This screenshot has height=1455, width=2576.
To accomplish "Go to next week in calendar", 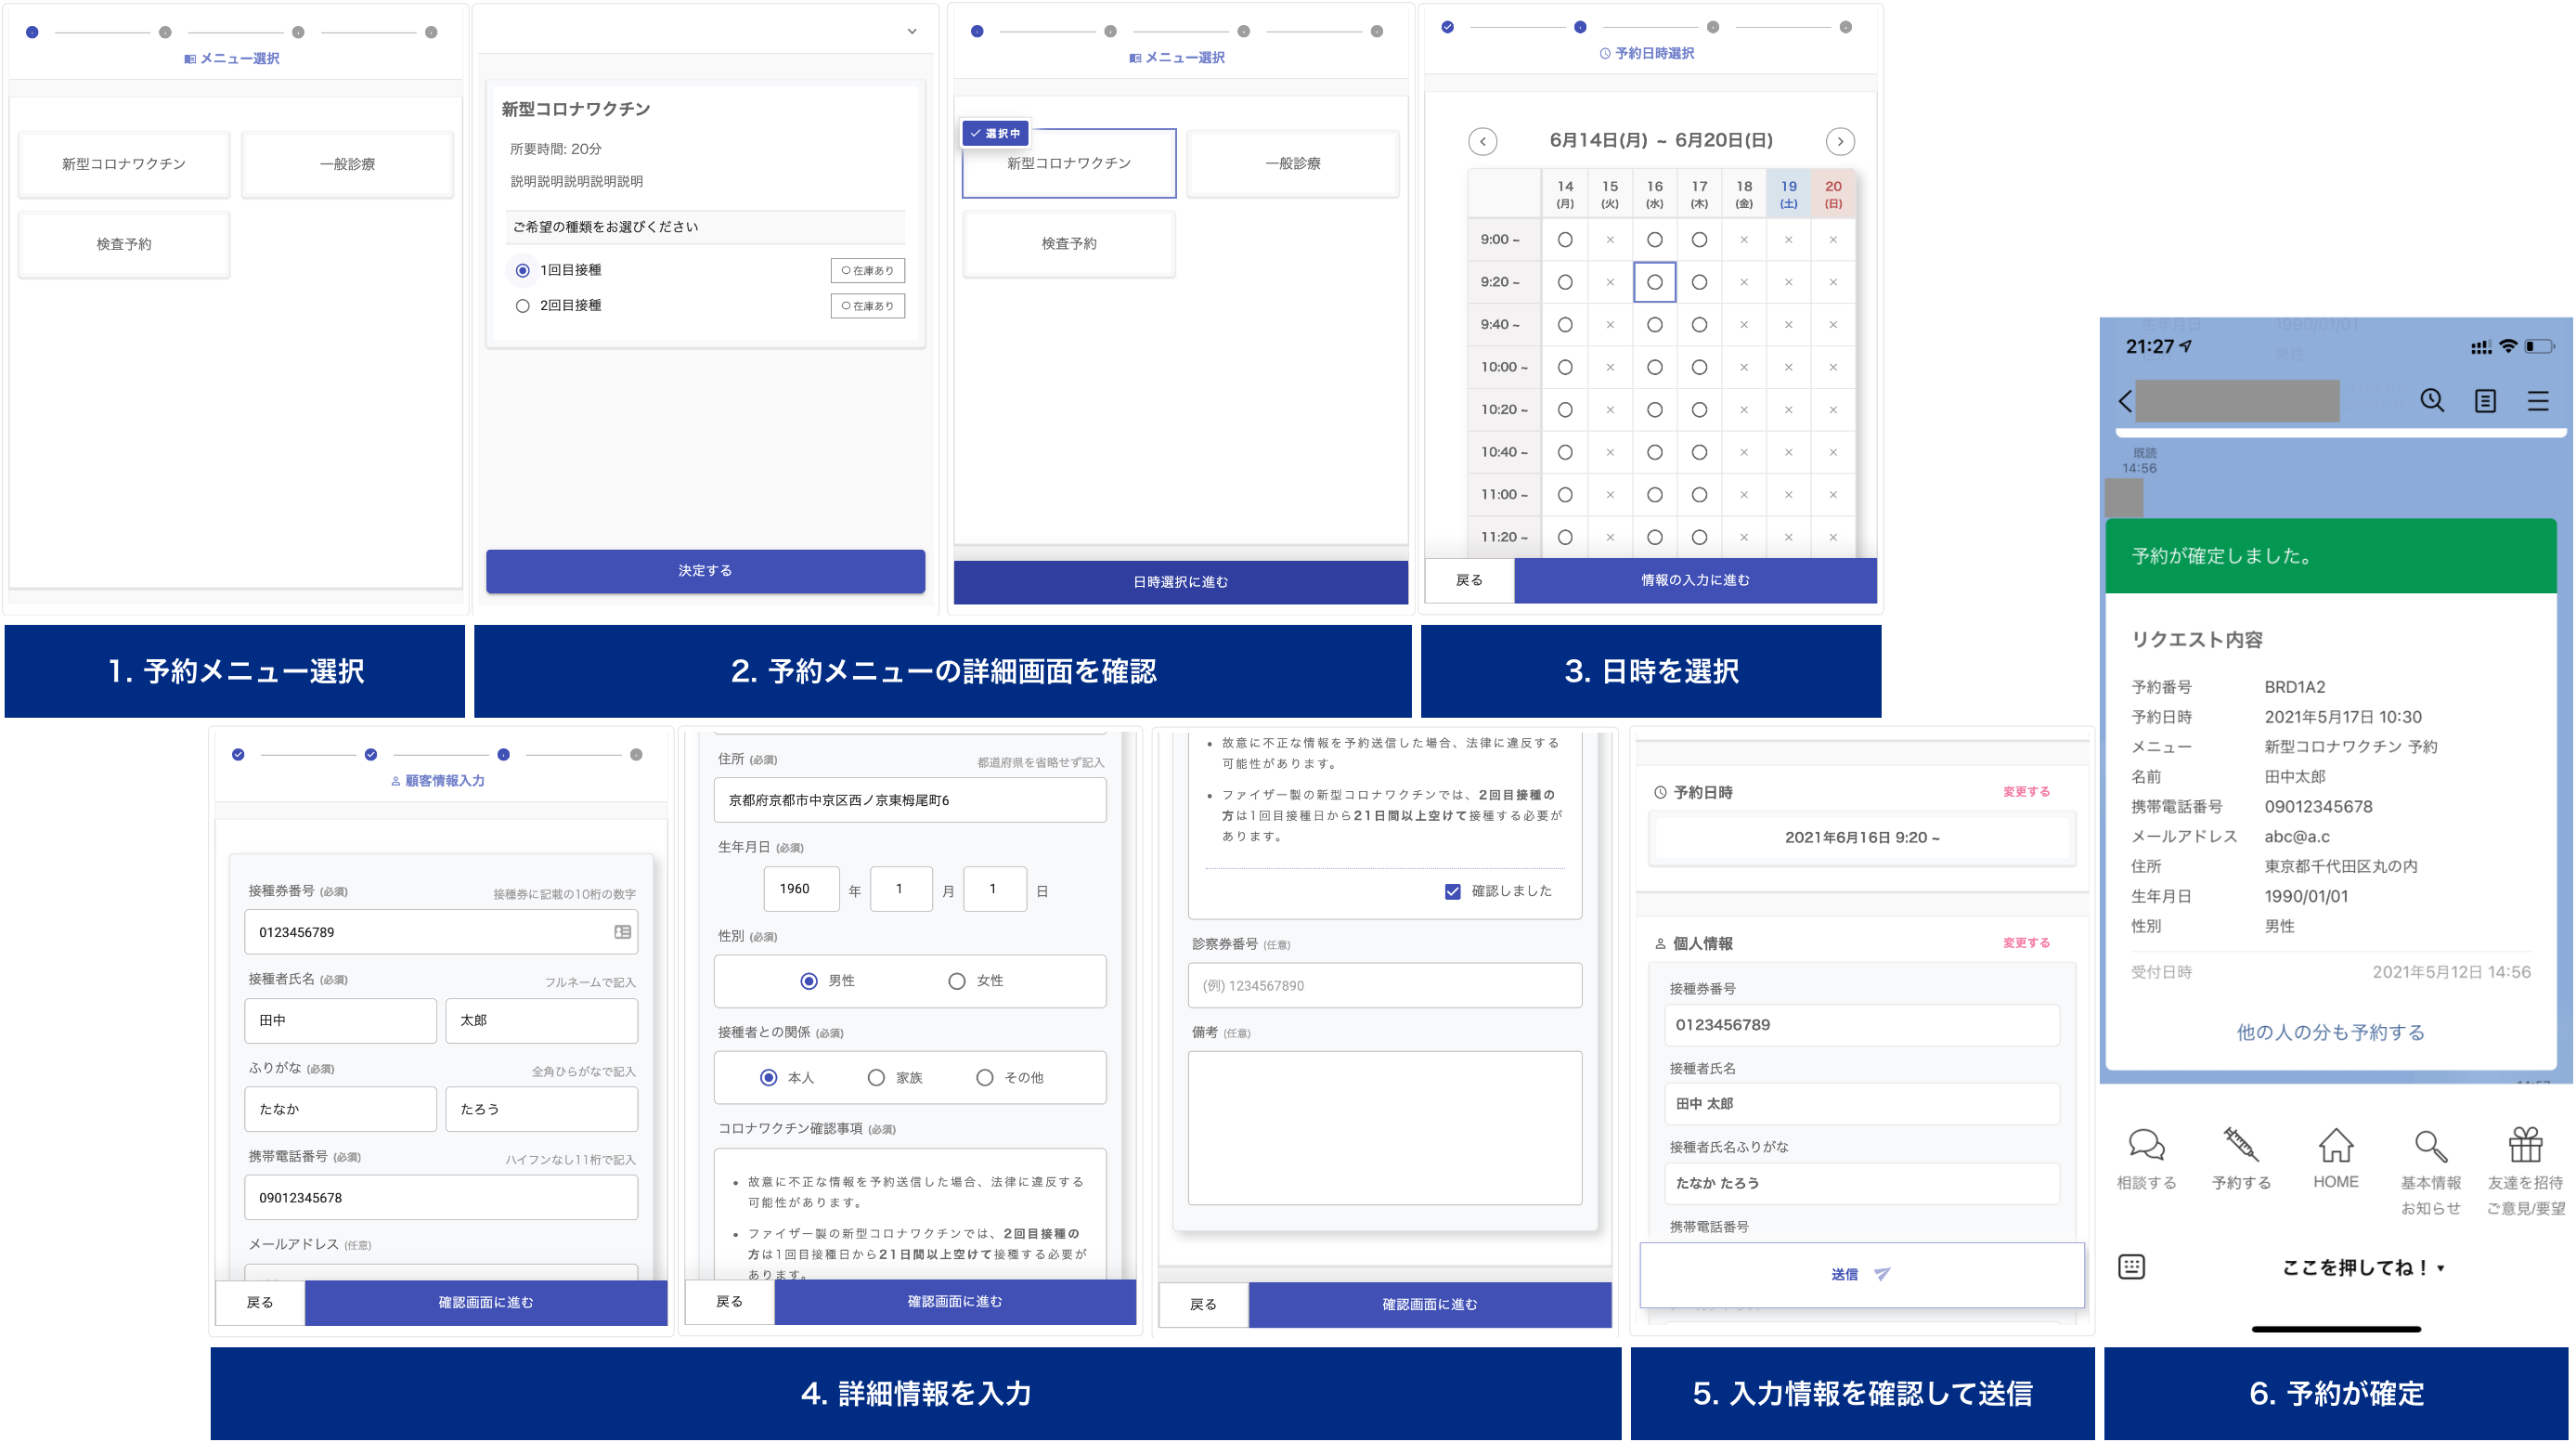I will pyautogui.click(x=1840, y=141).
